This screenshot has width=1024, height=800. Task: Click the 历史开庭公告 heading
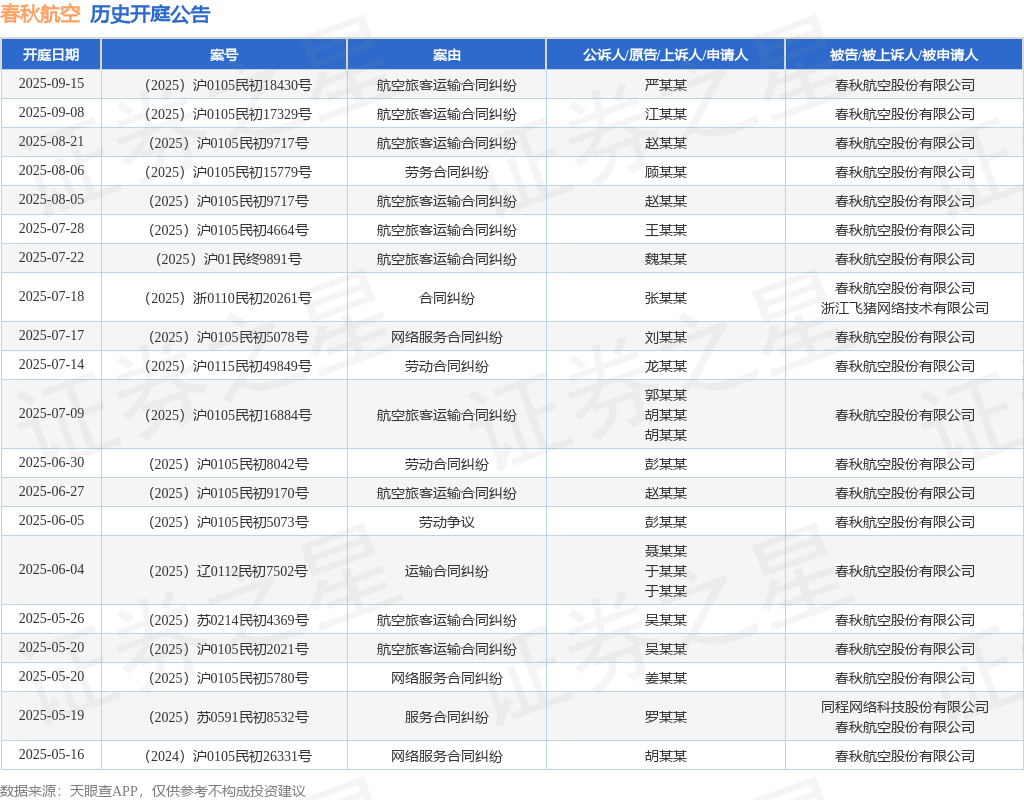[150, 14]
